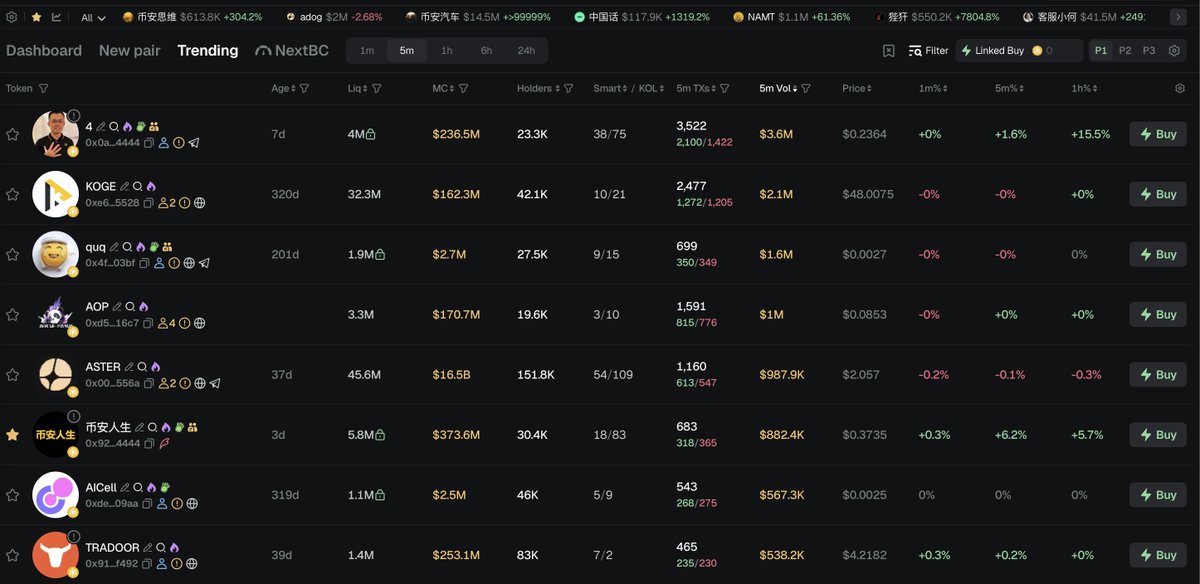This screenshot has width=1200, height=584.
Task: Open user icon for TRADOOR
Action: coord(162,563)
